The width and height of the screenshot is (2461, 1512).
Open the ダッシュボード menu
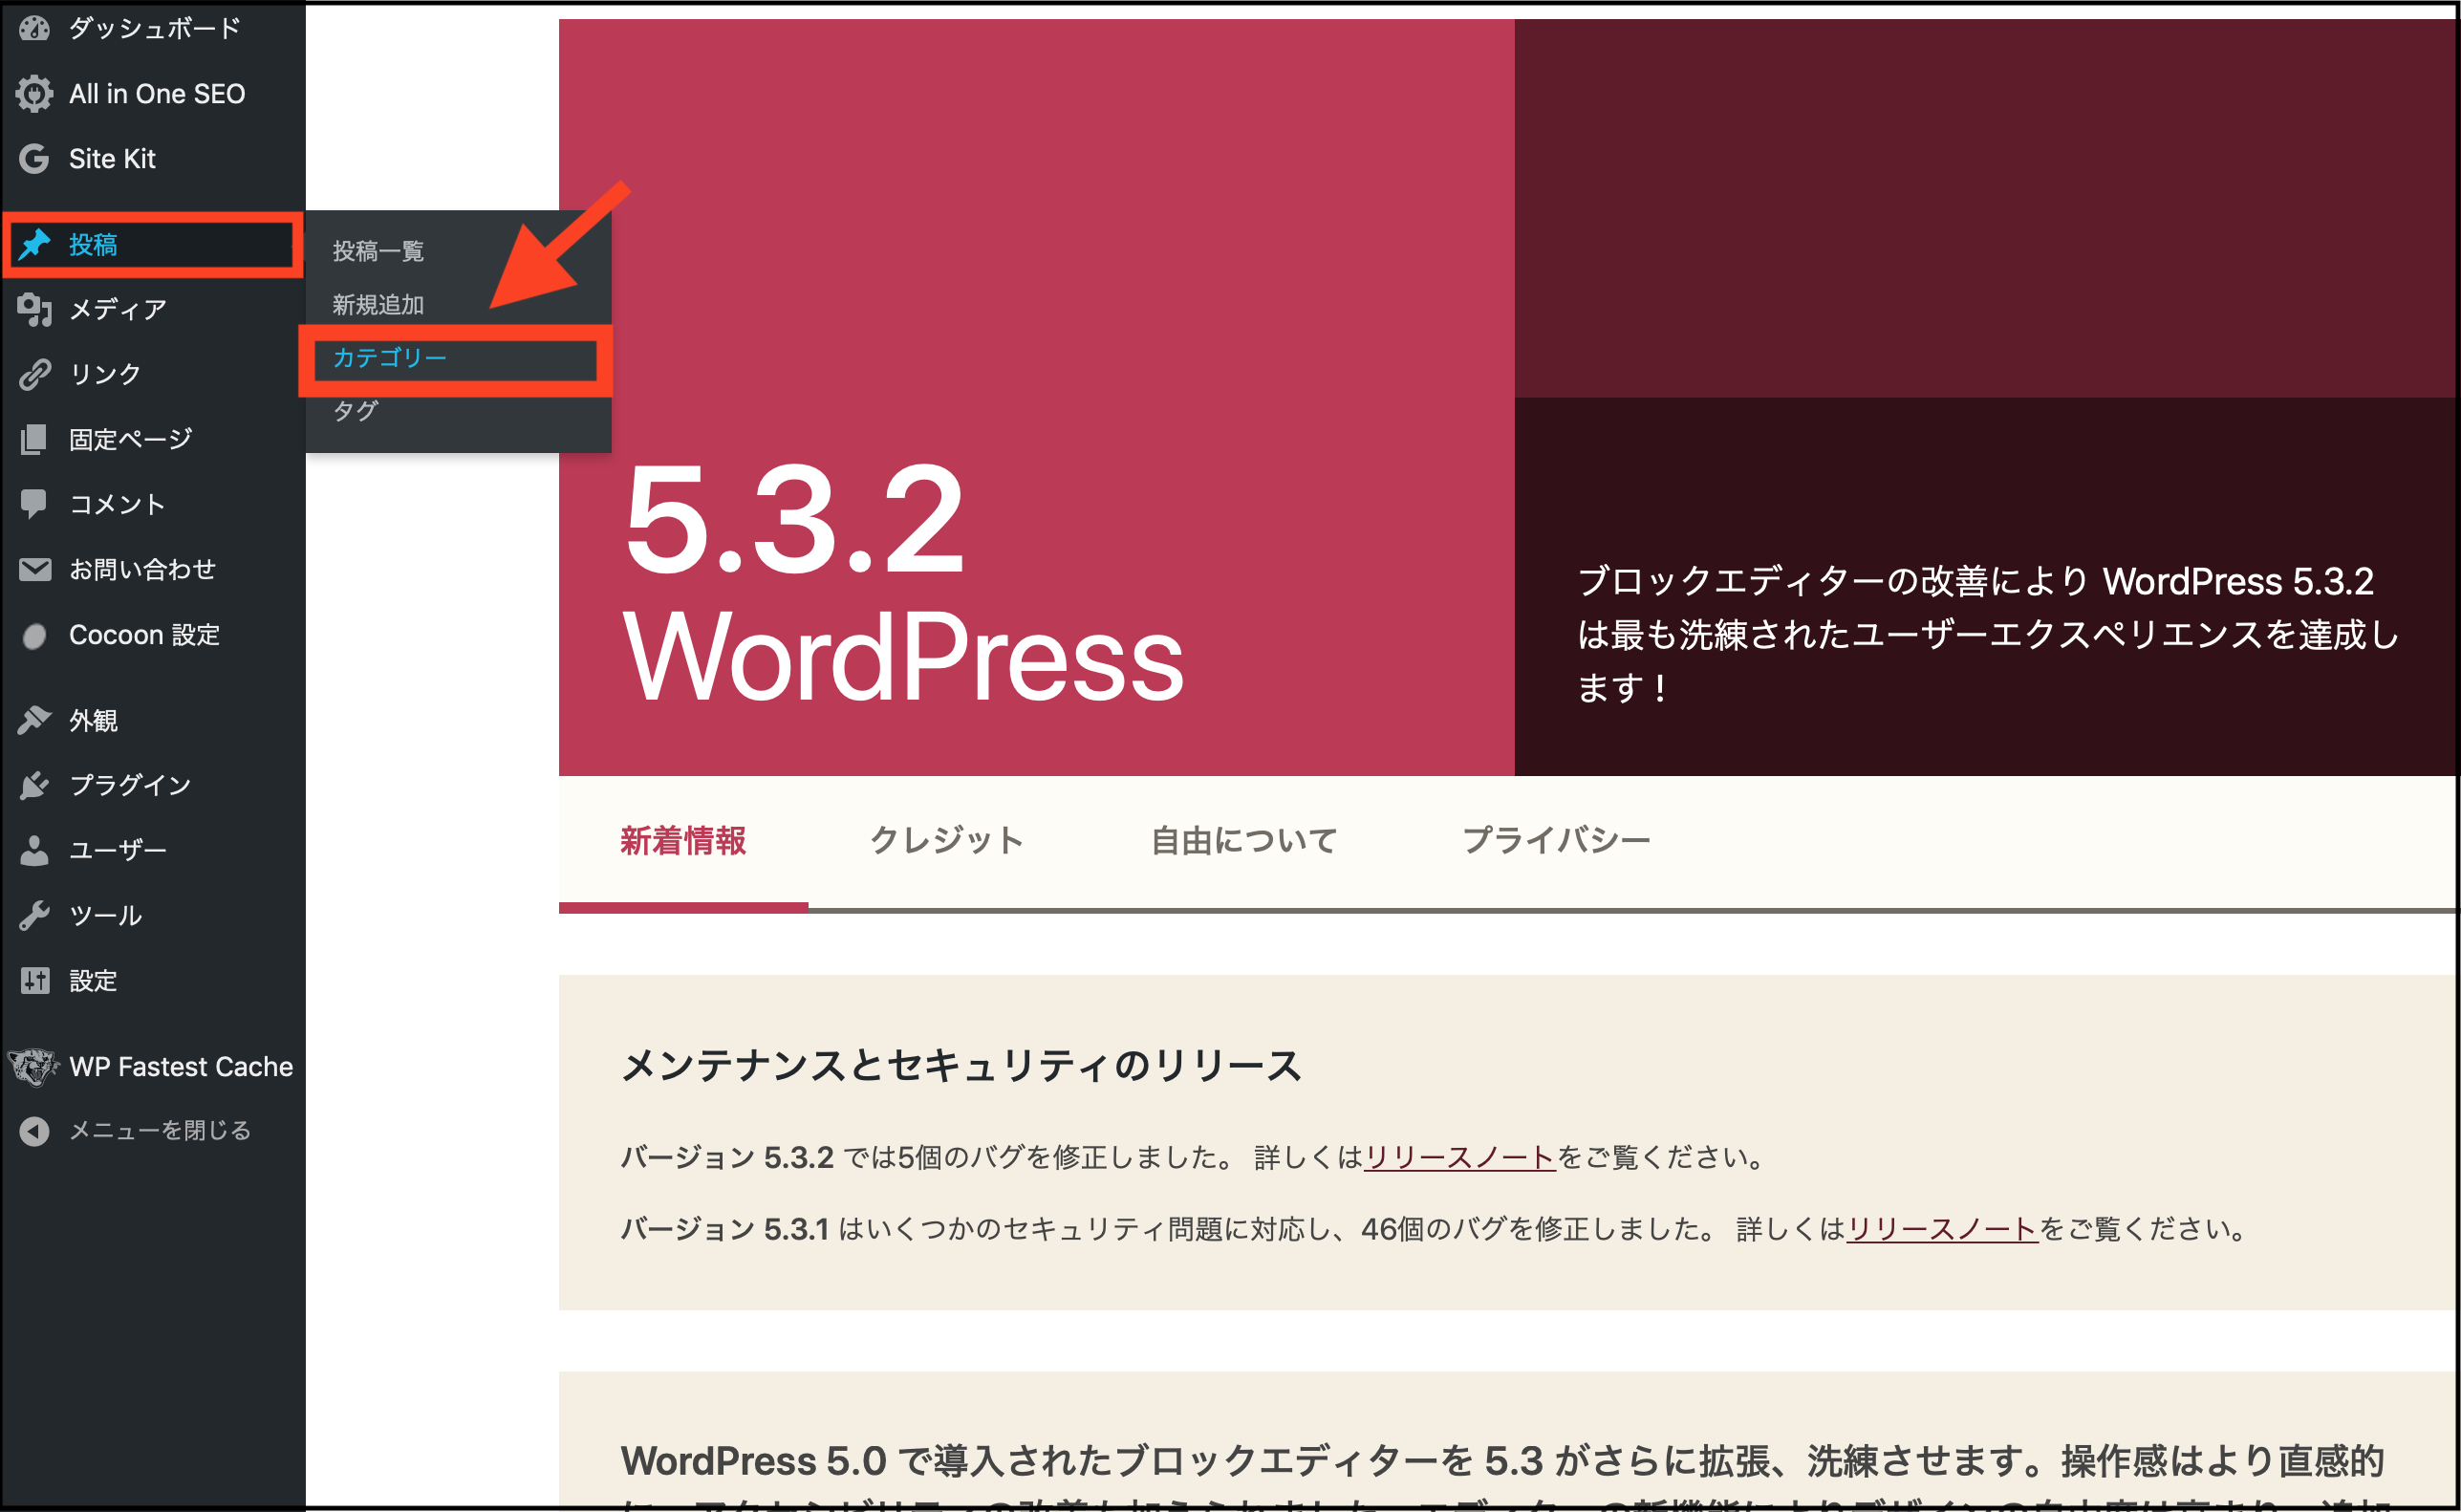153,28
